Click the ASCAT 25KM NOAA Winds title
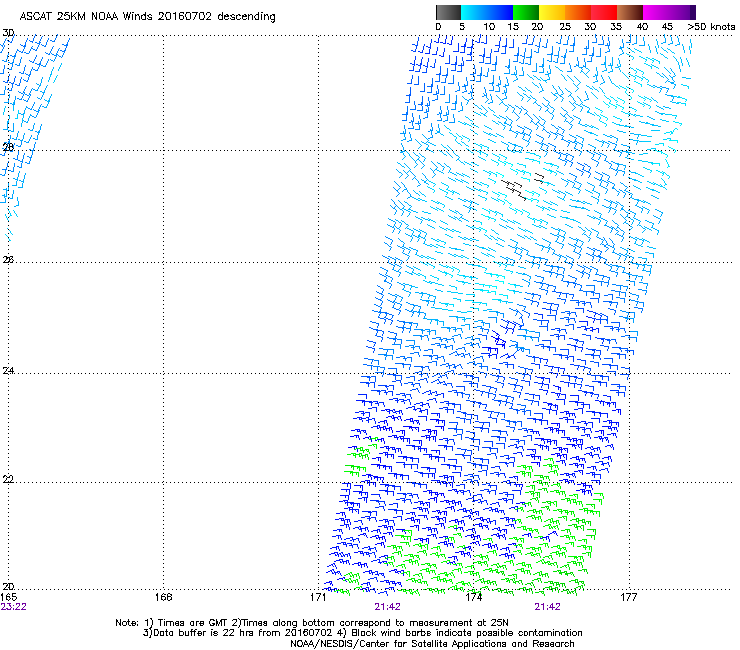 (x=147, y=16)
